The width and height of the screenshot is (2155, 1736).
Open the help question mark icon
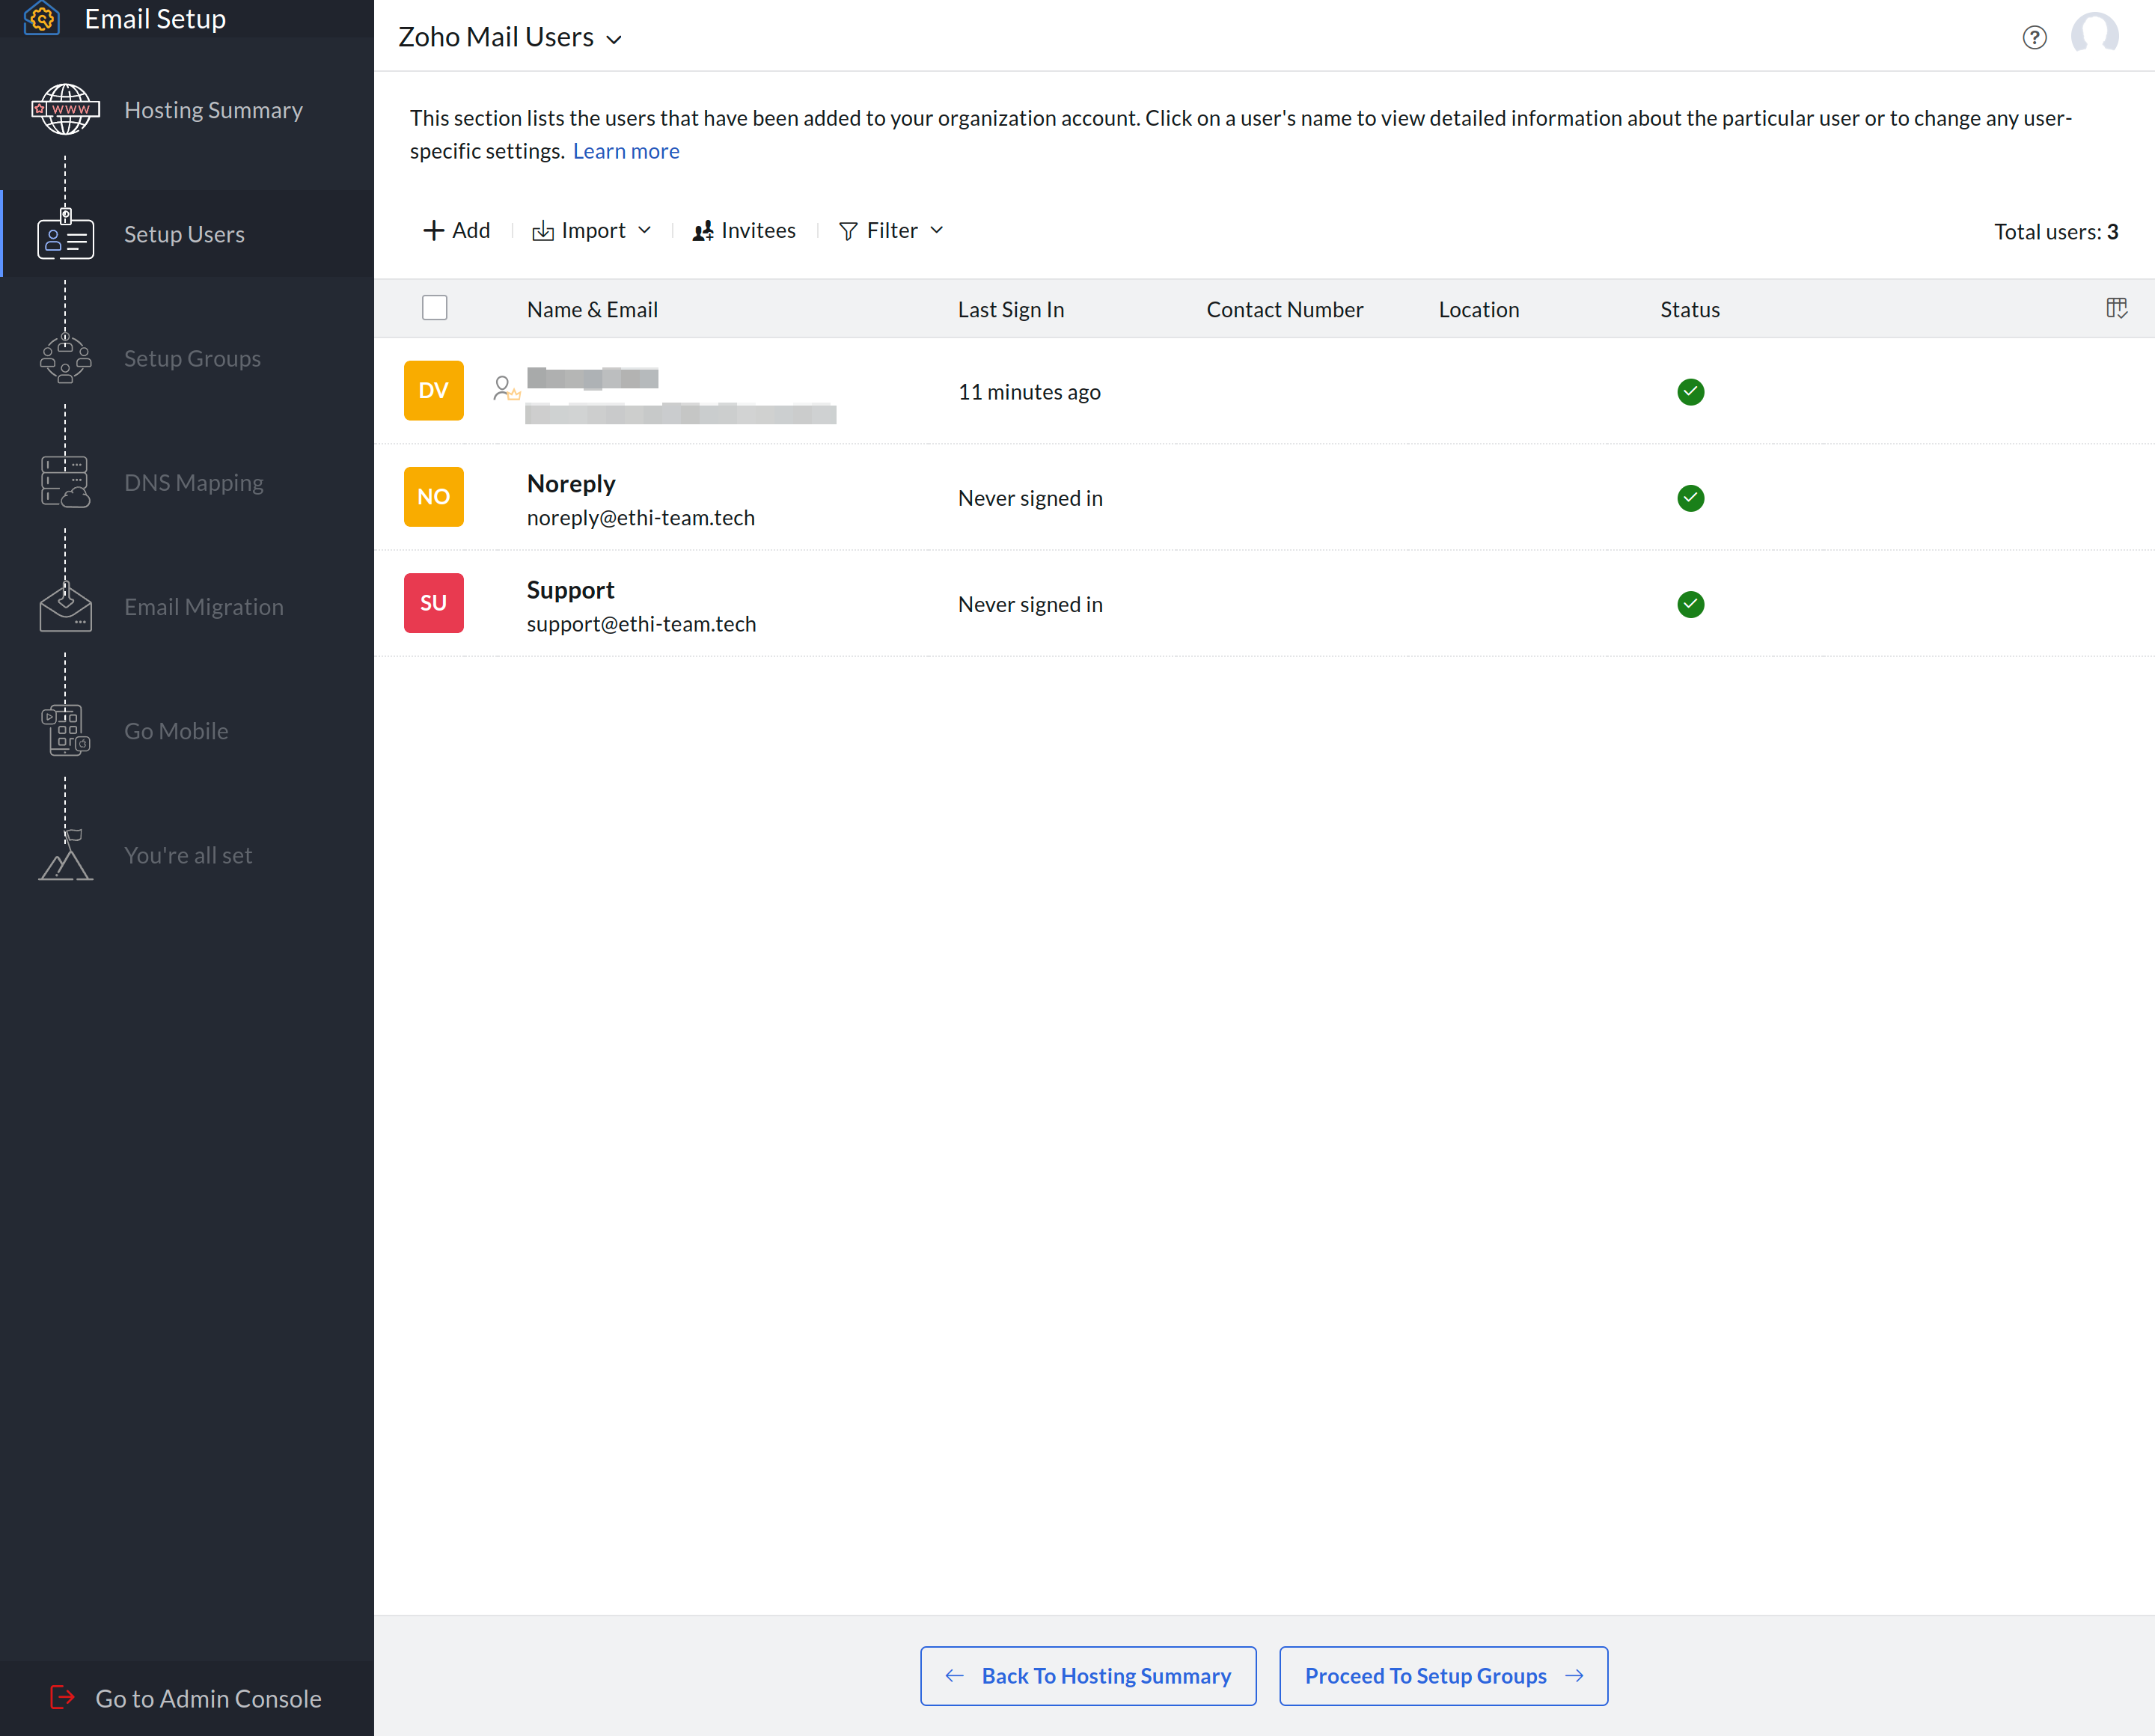coord(2034,37)
